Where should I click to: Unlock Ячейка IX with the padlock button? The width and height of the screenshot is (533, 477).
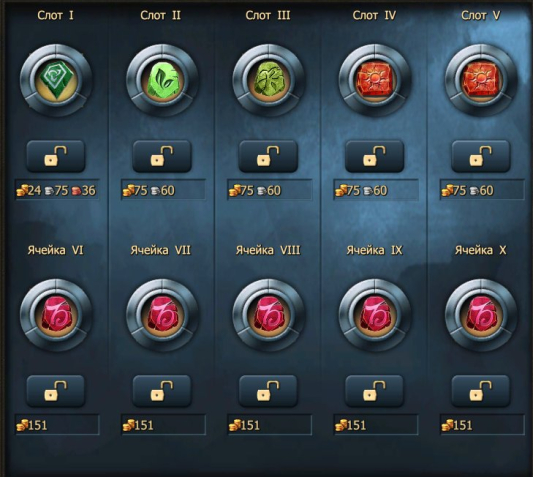coord(375,391)
